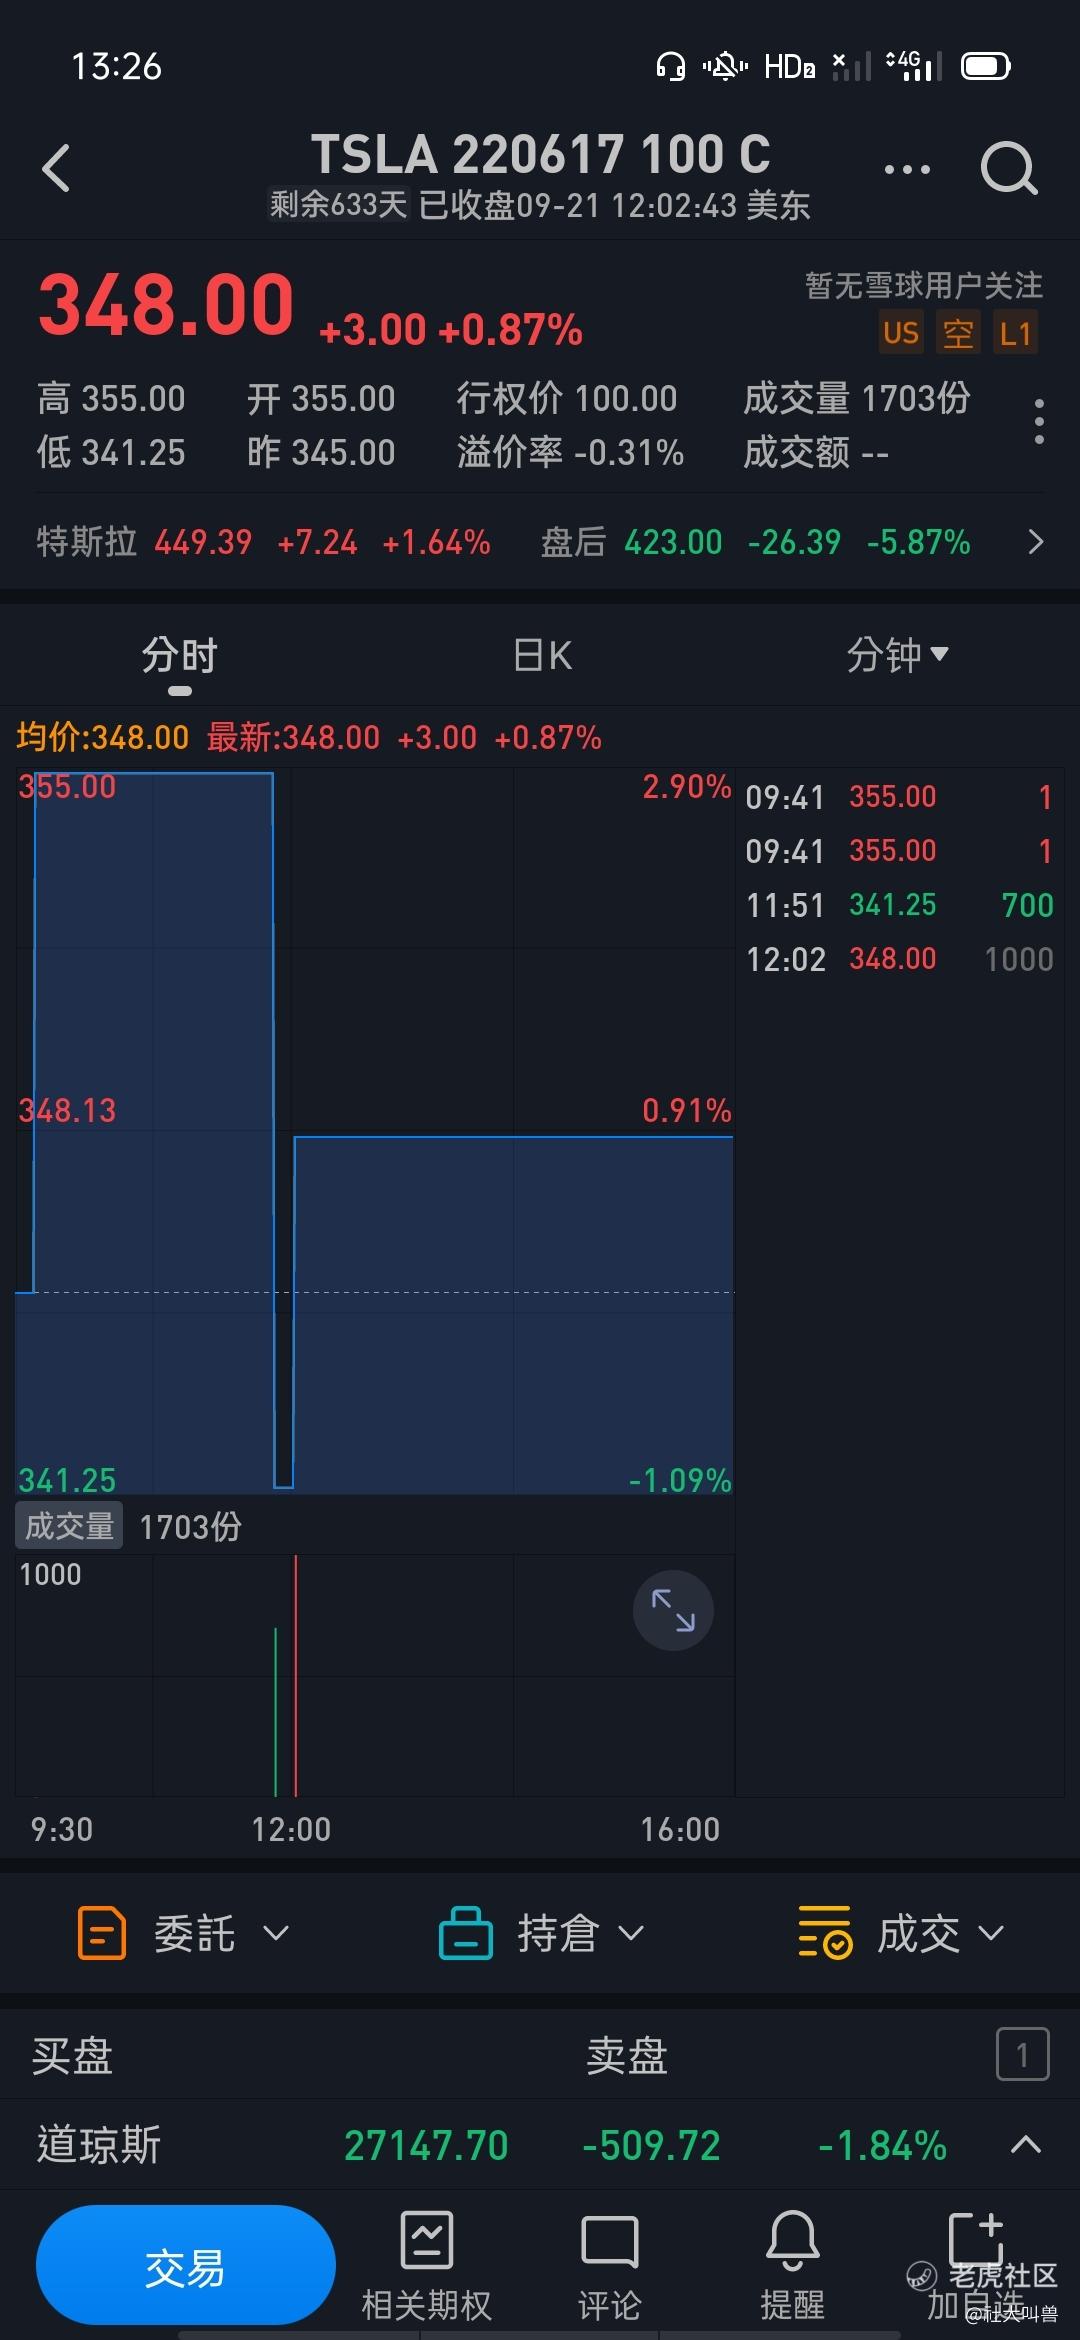Toggle the 成交量 indicator label
This screenshot has height=2340, width=1080.
[69, 1525]
